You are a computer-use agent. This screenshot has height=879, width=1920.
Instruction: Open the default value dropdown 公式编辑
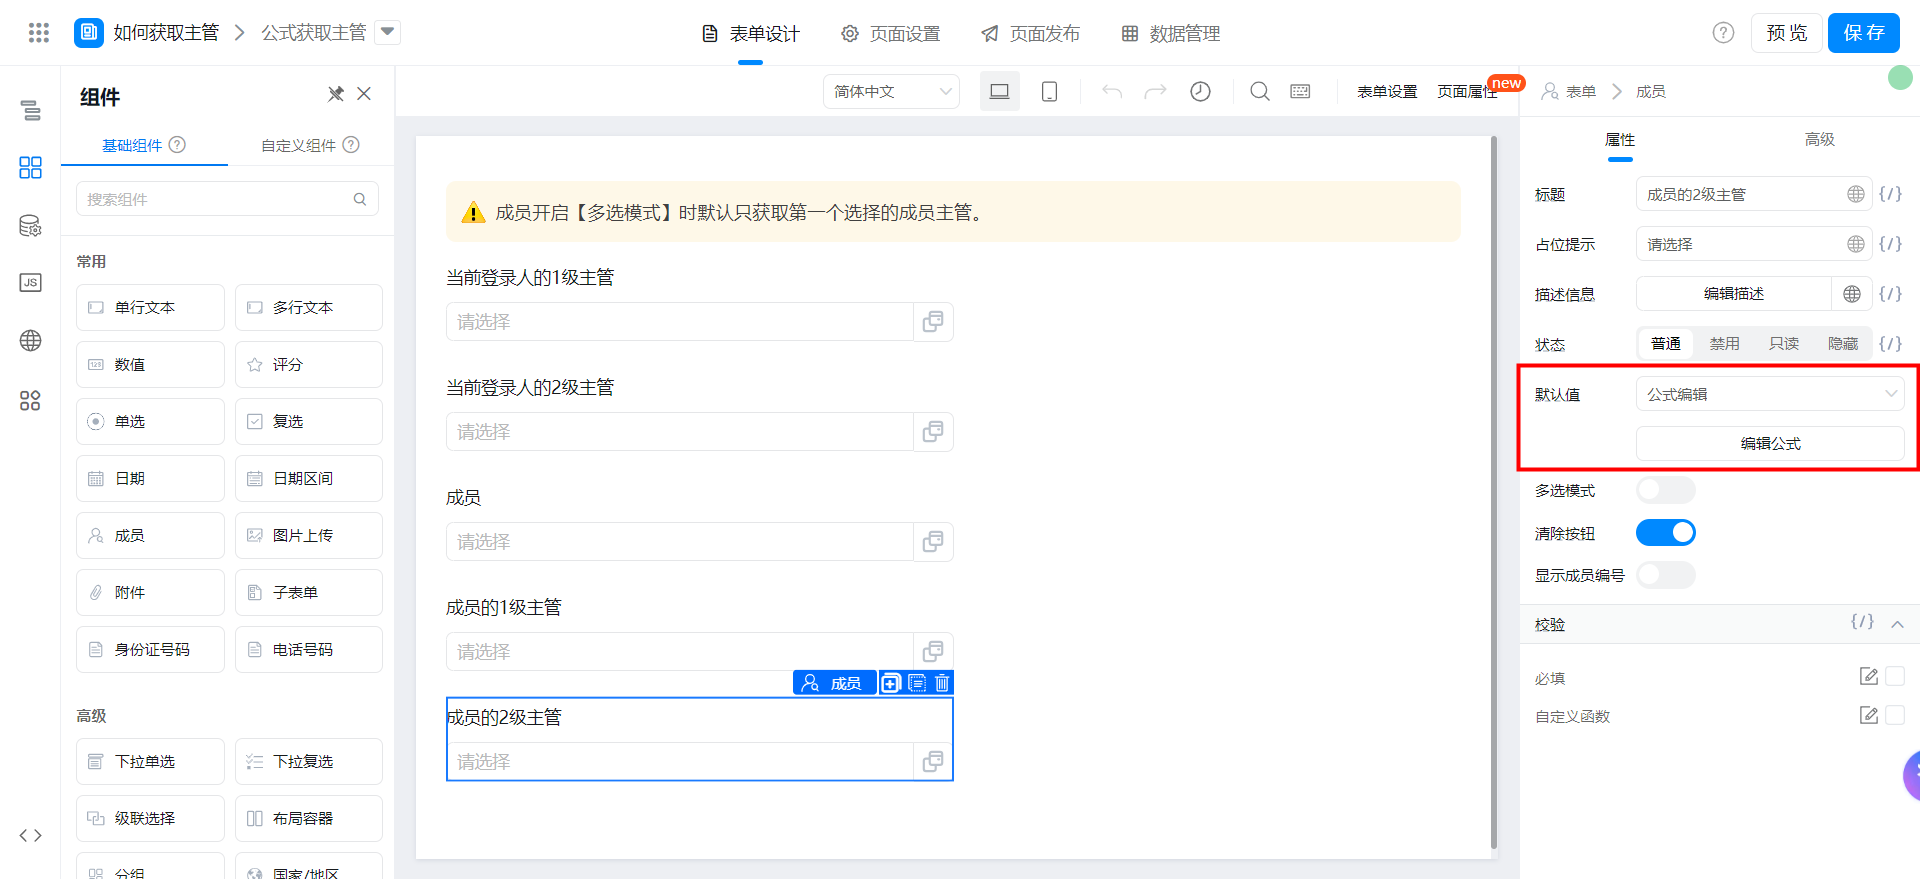1770,394
